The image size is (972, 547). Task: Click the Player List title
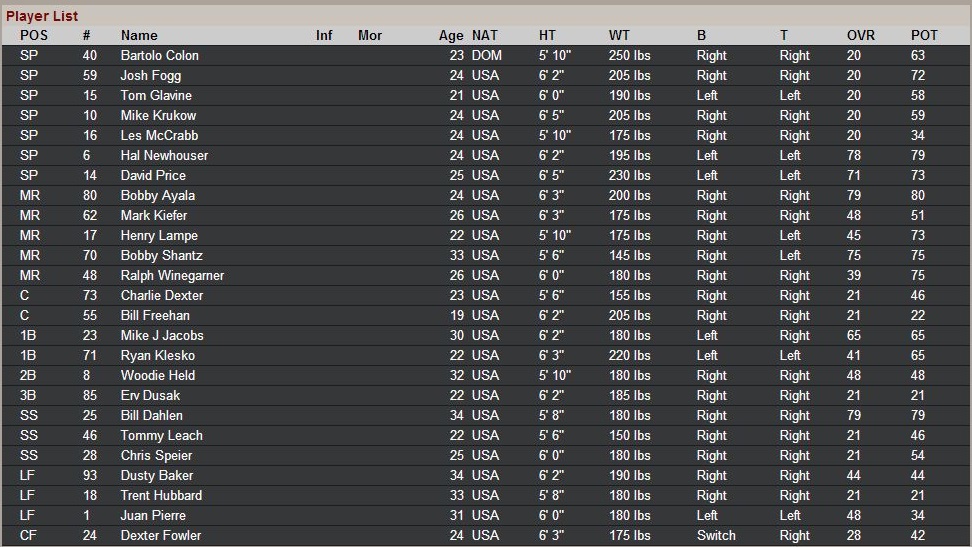point(42,16)
